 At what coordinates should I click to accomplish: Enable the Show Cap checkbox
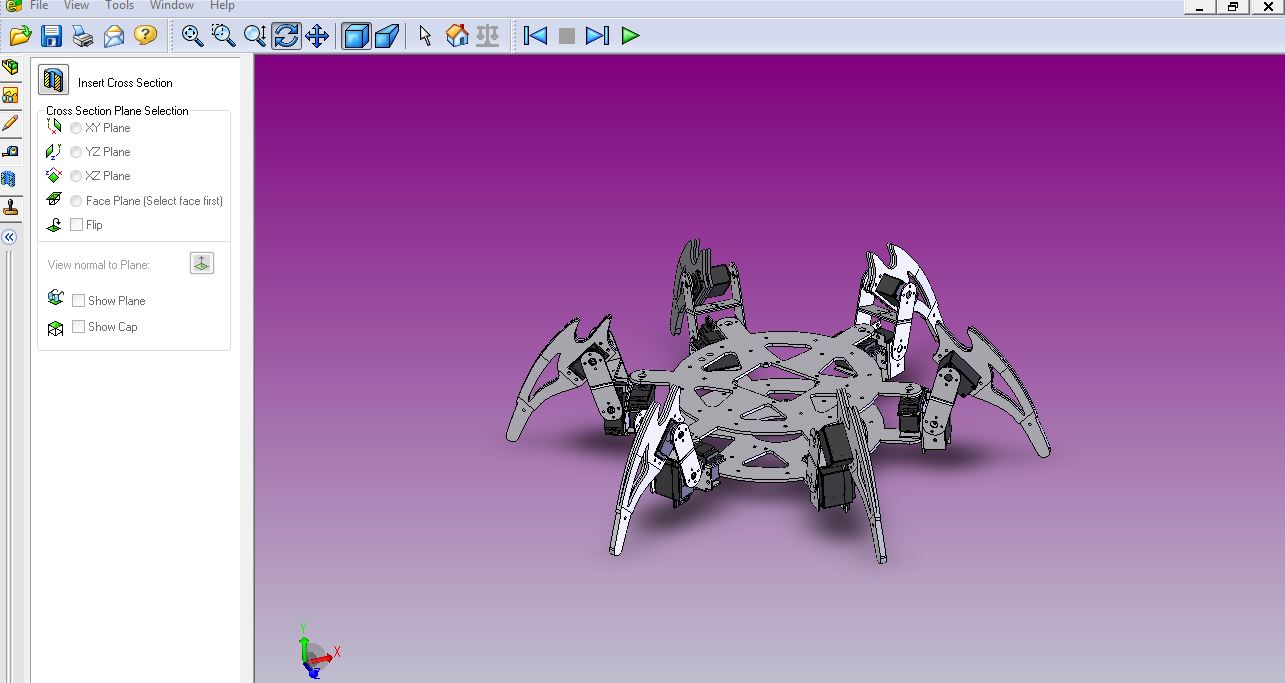click(78, 327)
